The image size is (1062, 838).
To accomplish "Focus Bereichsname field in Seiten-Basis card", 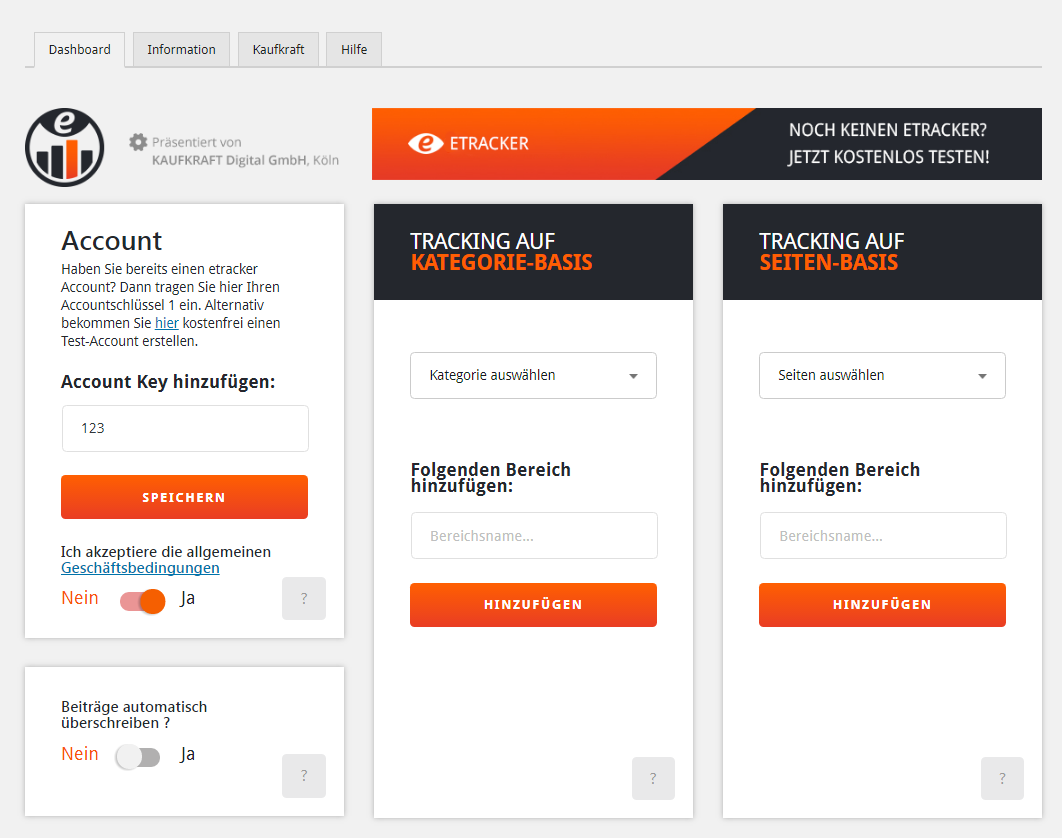I will tap(883, 536).
